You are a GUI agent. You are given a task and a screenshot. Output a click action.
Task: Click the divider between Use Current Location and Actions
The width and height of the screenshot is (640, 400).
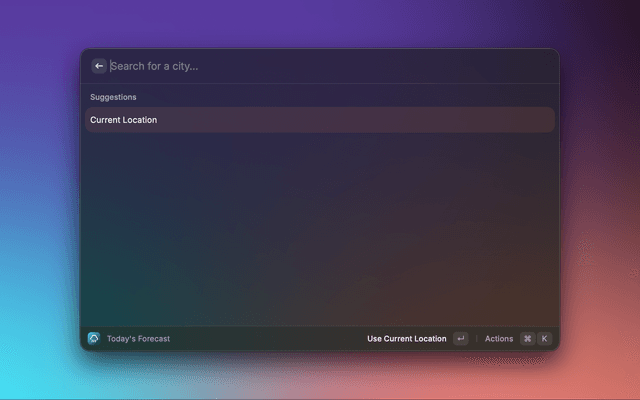coord(476,339)
